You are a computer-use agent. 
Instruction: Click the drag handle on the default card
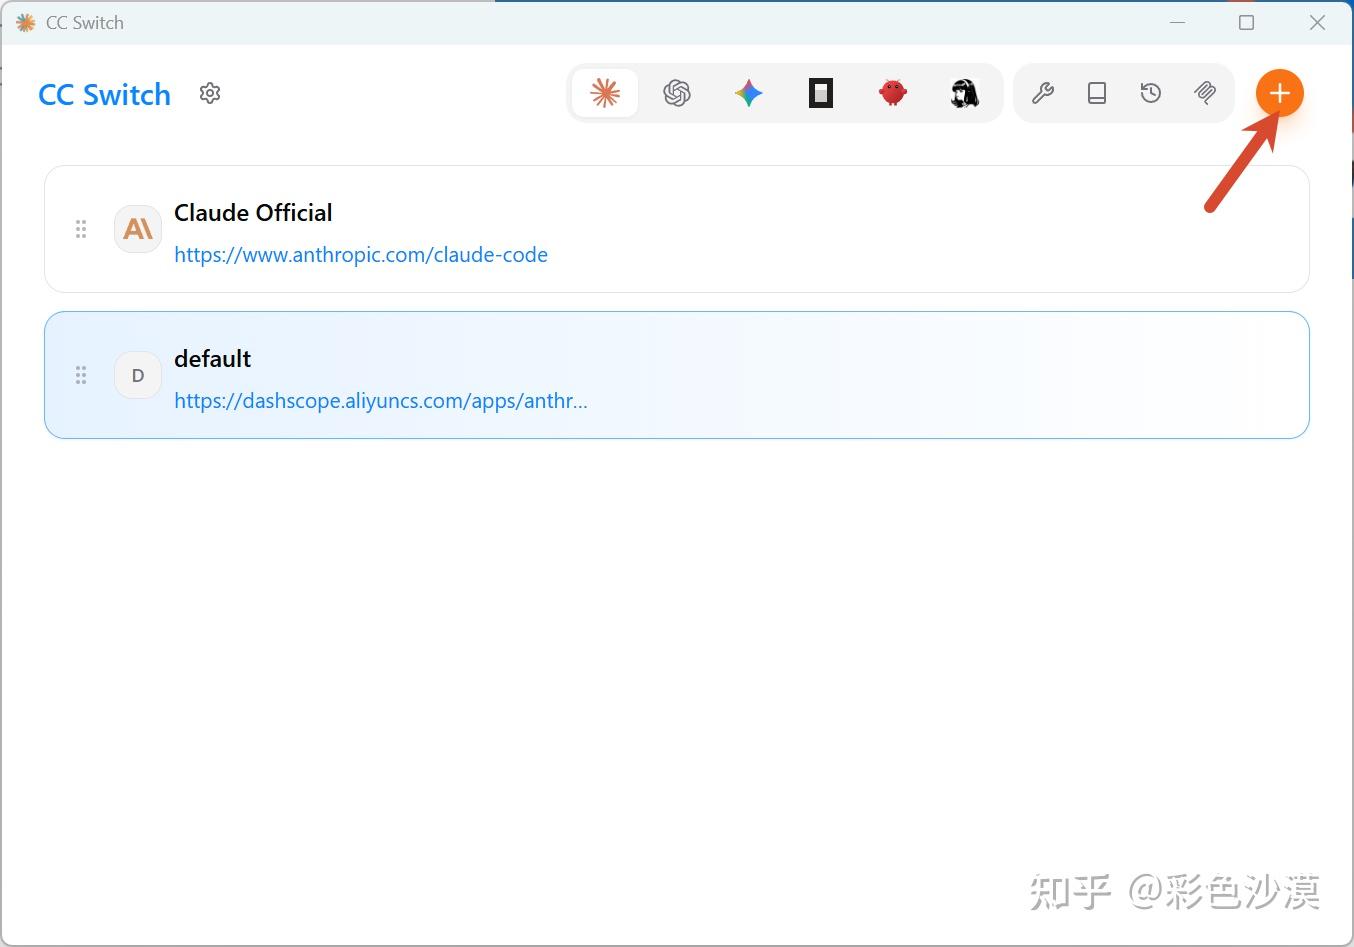coord(81,375)
